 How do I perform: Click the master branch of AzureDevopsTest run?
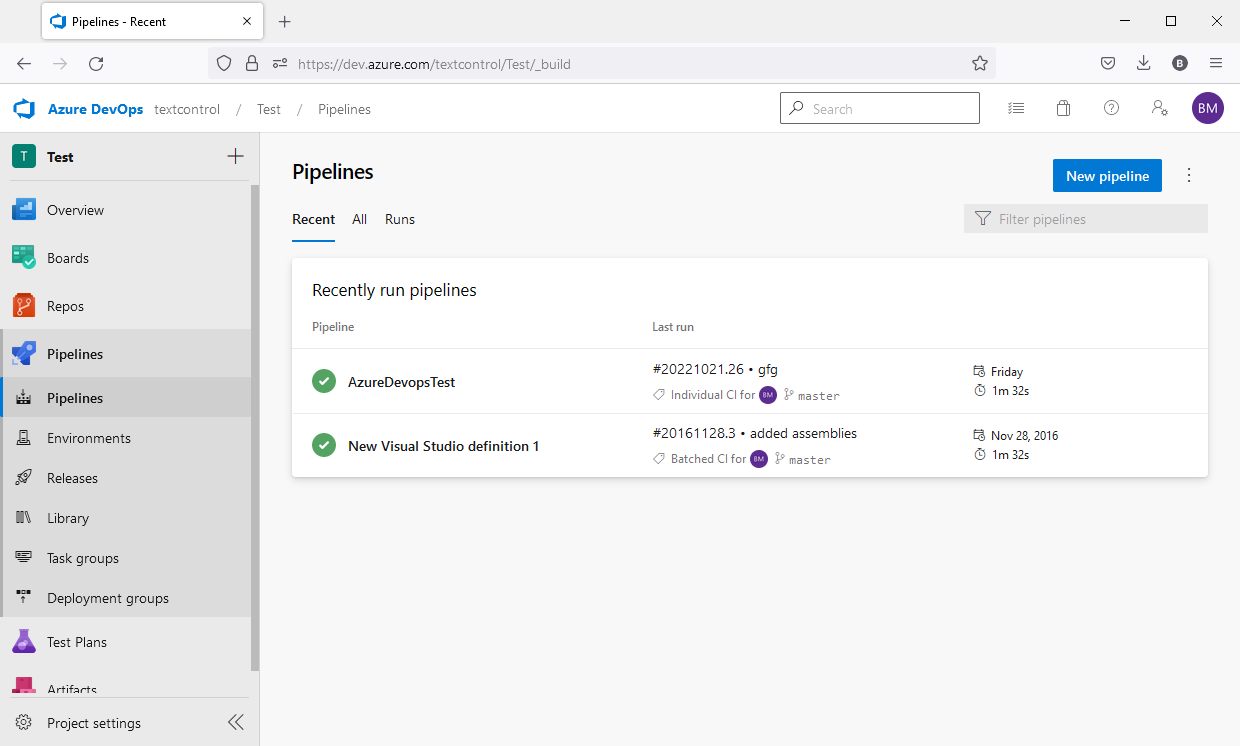pyautogui.click(x=819, y=396)
